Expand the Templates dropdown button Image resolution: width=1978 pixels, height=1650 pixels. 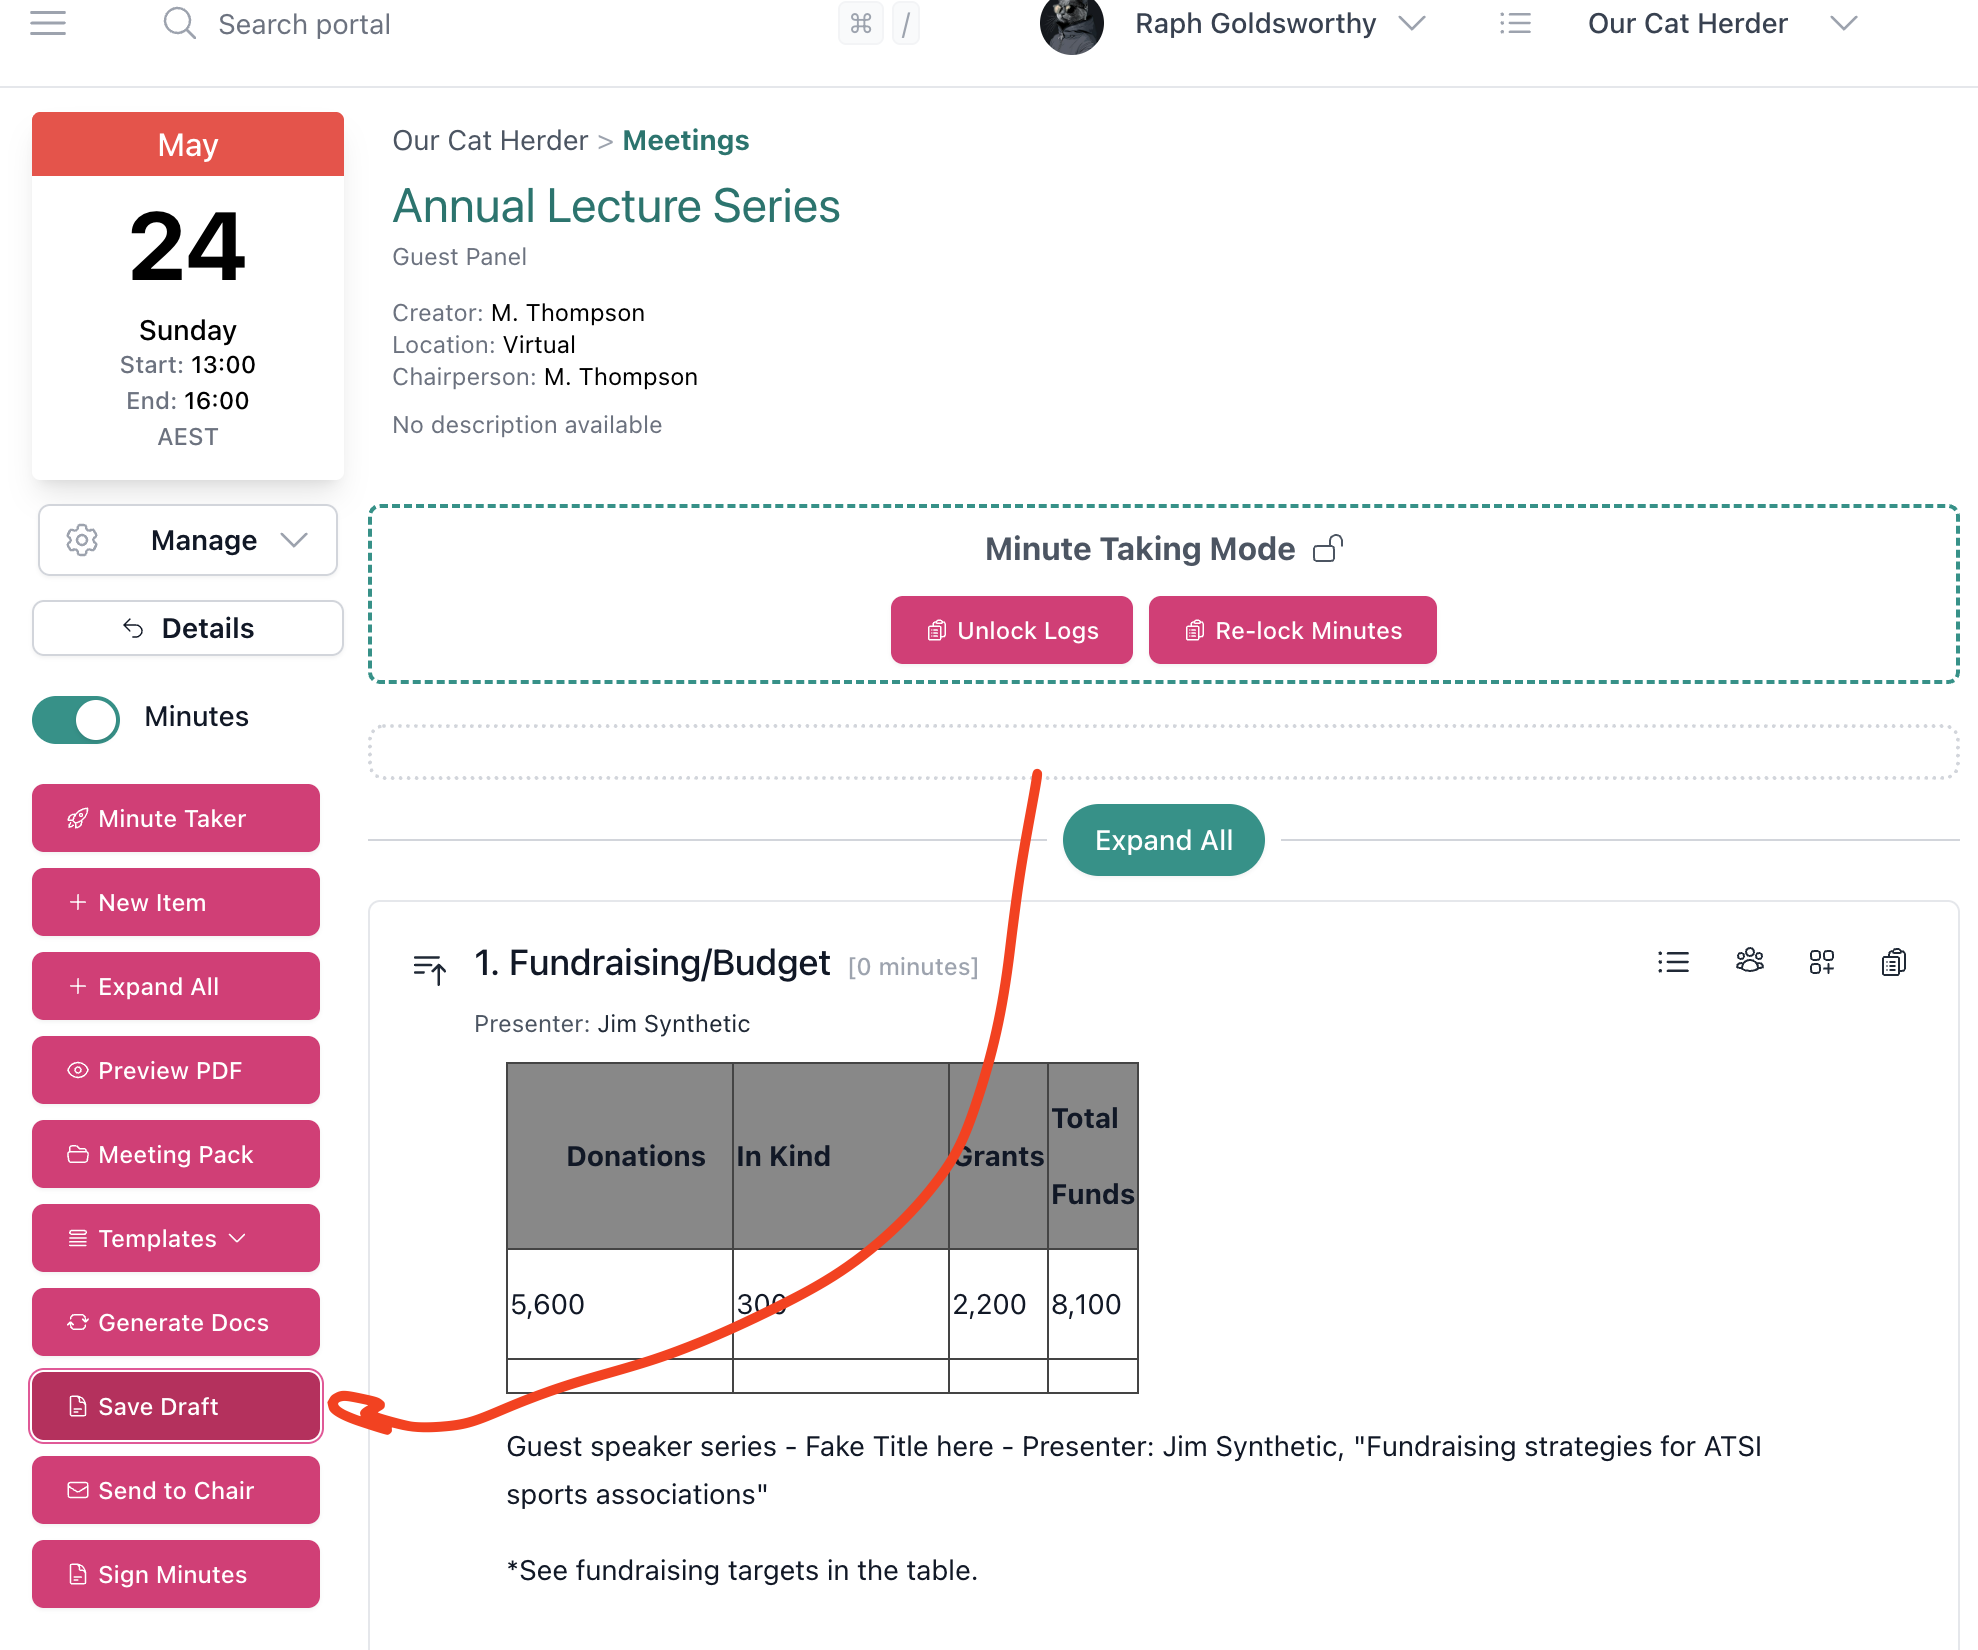(176, 1238)
